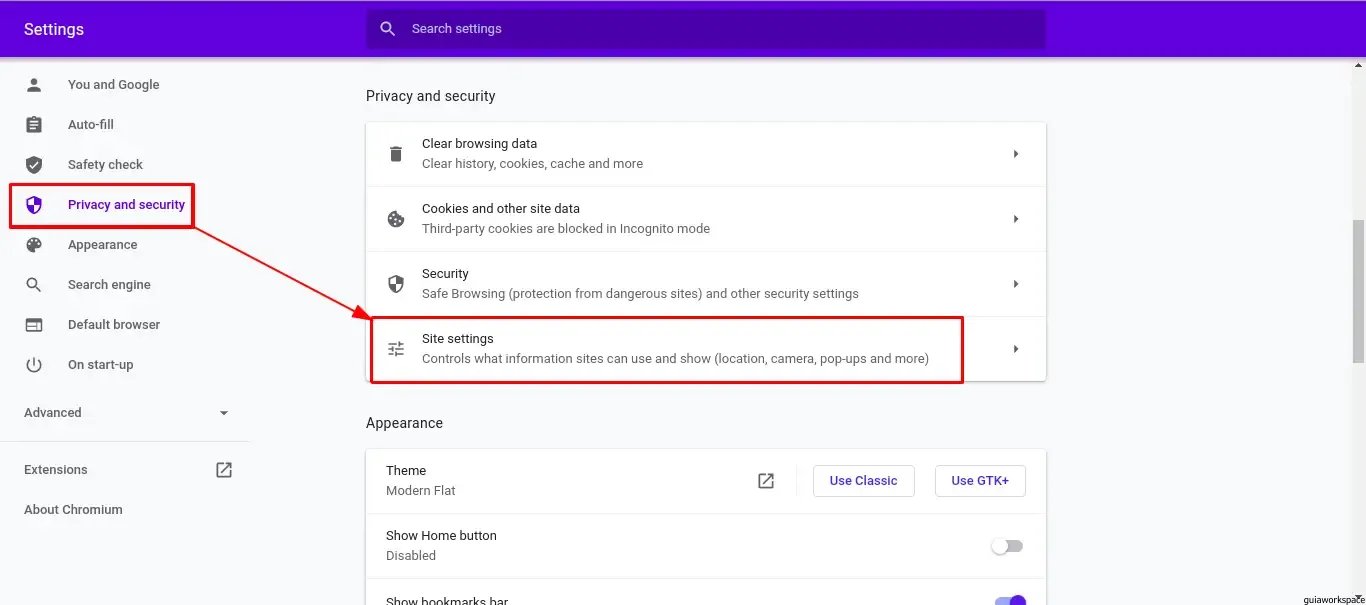The image size is (1366, 605).
Task: Click the shield icon beside Security row
Action: 396,284
